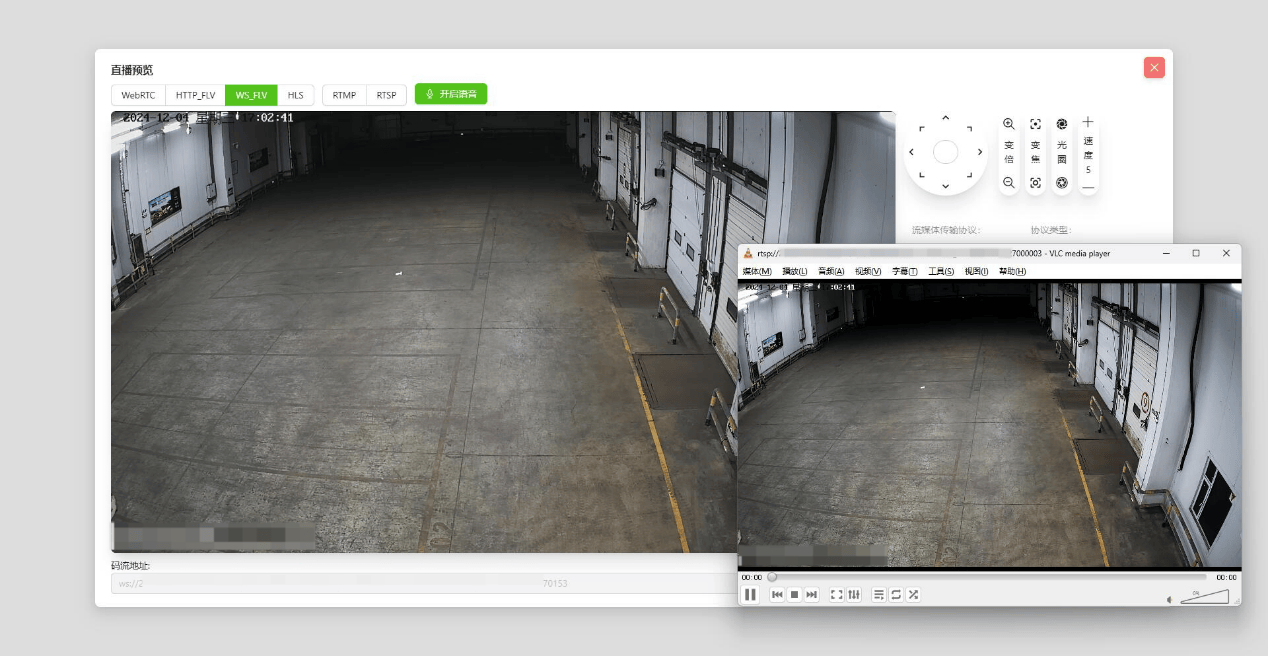Switch to WebRTC stream tab
Image resolution: width=1268 pixels, height=656 pixels.
tap(138, 95)
